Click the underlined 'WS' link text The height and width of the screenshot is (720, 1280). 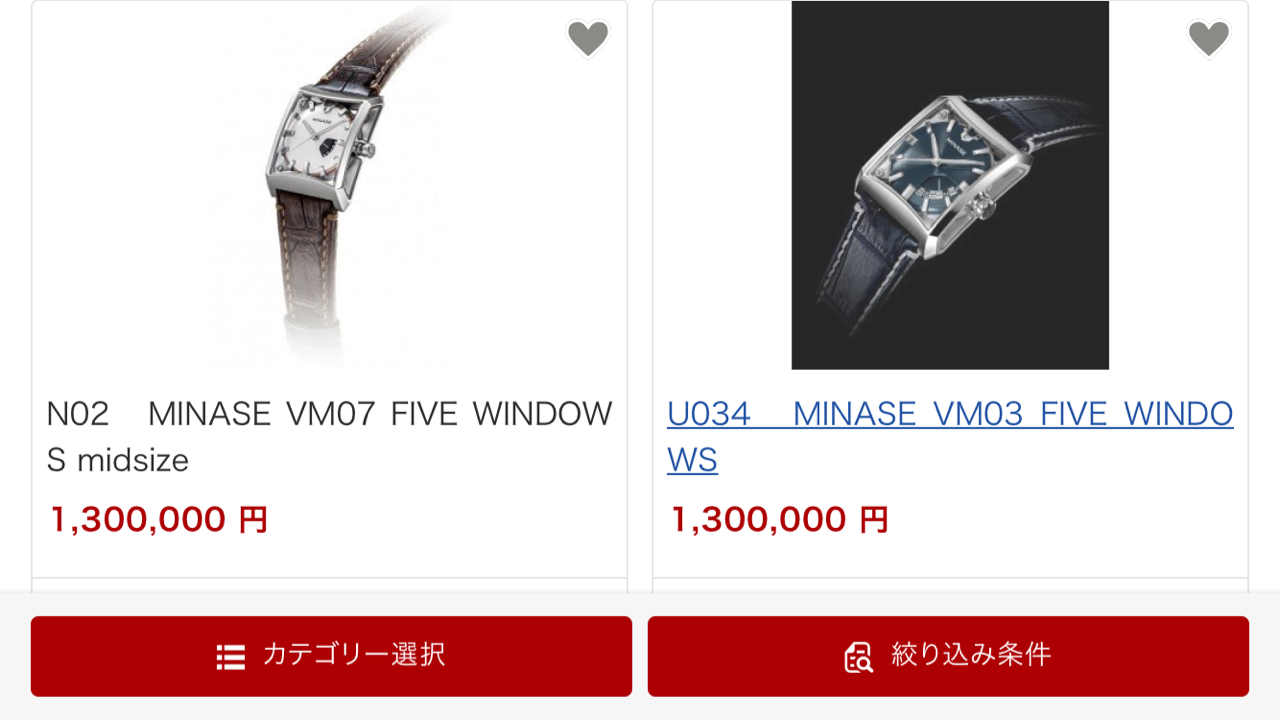pos(692,460)
